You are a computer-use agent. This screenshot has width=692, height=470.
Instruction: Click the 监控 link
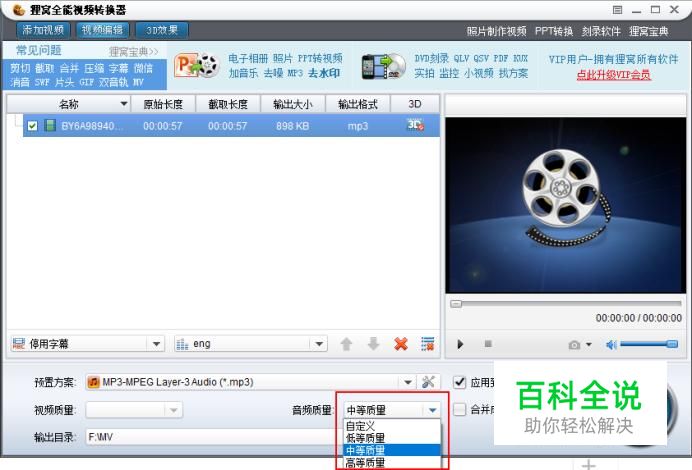[449, 73]
